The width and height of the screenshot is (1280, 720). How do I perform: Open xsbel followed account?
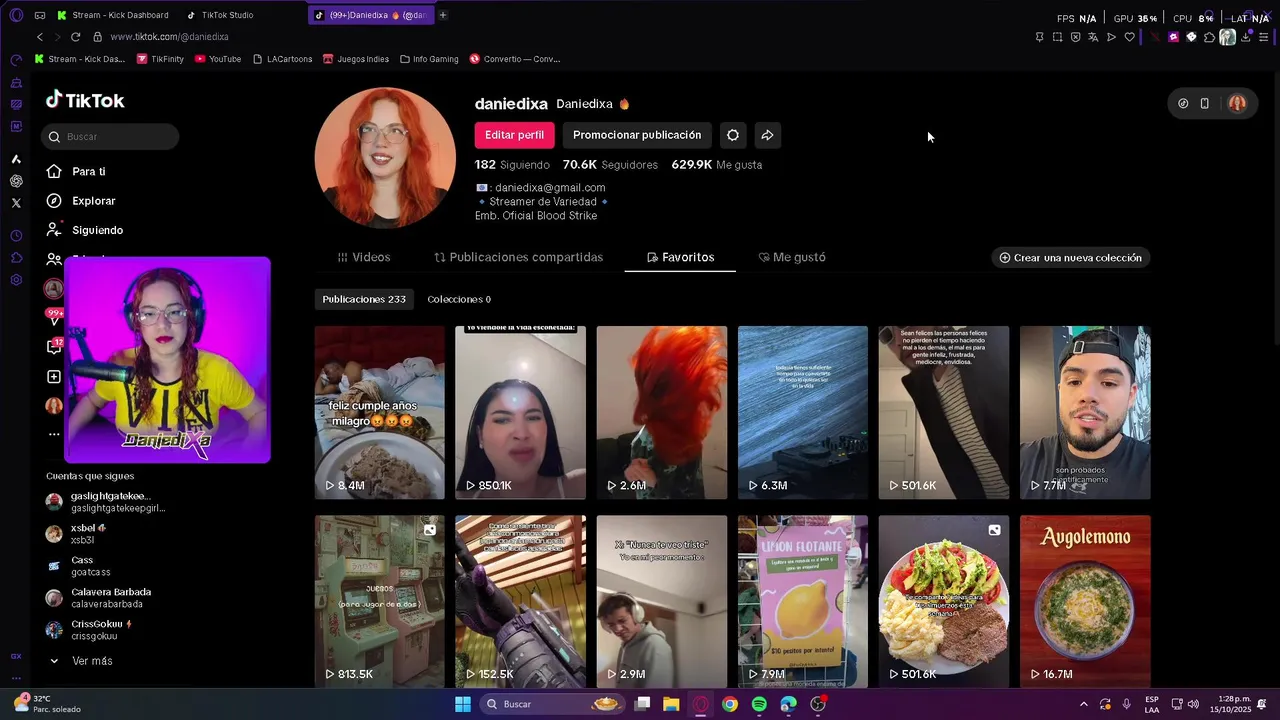coord(76,534)
